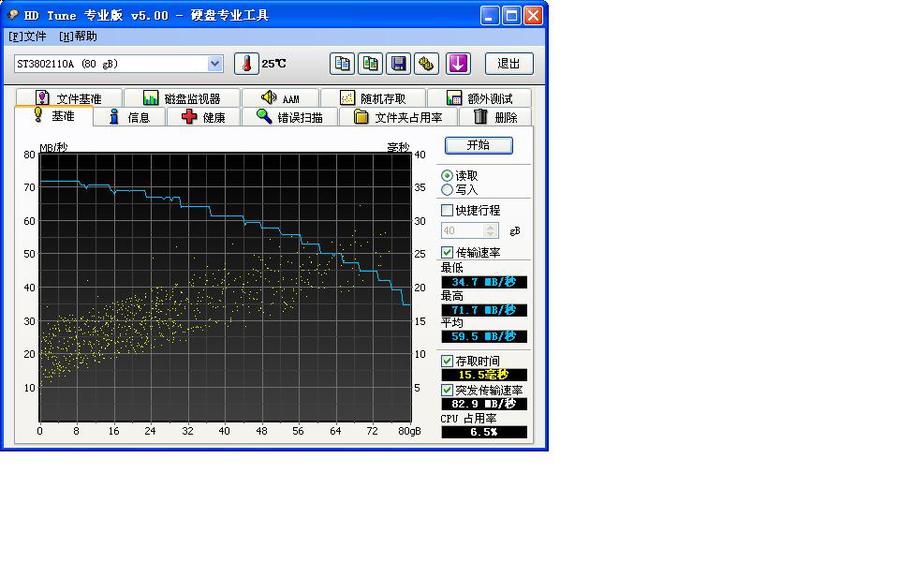Viewport: 899px width, 562px height.
Task: Copy info to clipboard toolbar icon
Action: pyautogui.click(x=342, y=63)
